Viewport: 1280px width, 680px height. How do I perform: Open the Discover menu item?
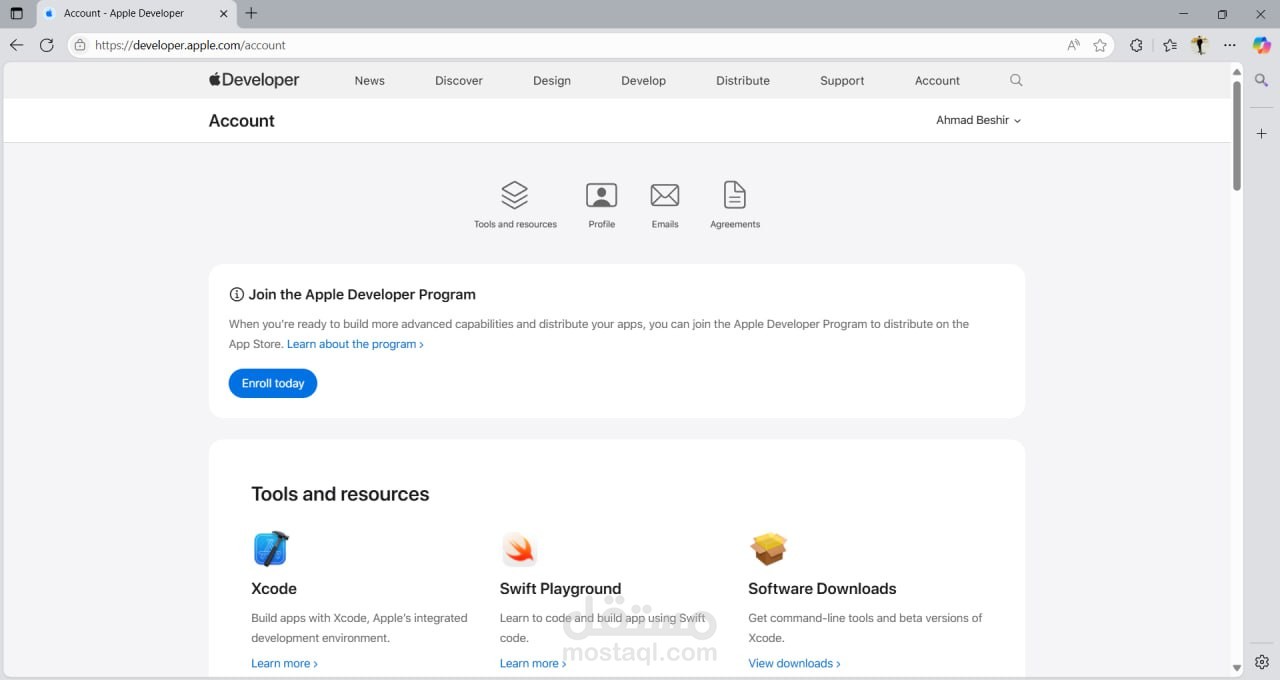tap(459, 81)
